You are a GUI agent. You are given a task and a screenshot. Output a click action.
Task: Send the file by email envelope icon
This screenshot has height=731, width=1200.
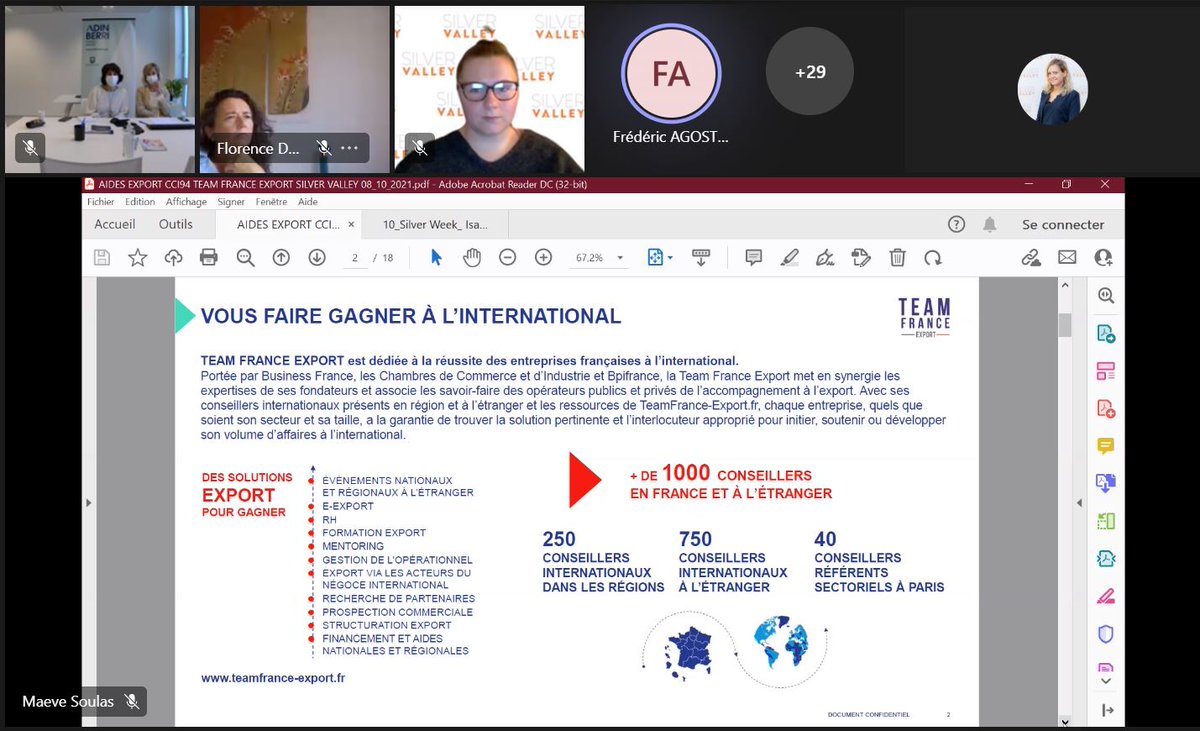[x=1067, y=257]
